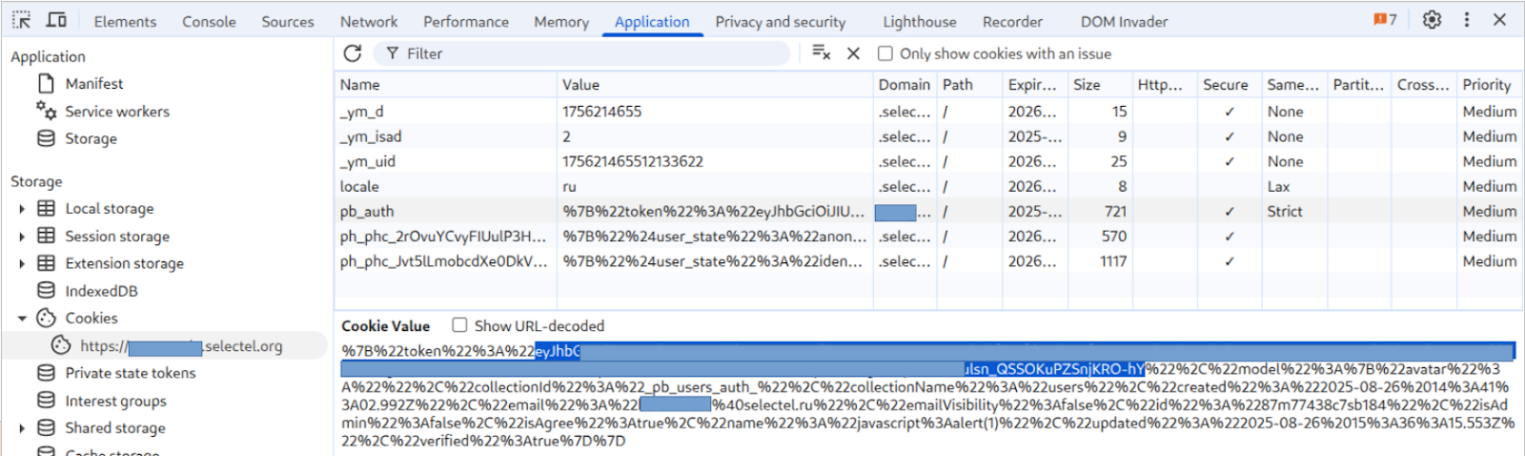Image resolution: width=1525 pixels, height=456 pixels.
Task: Sort cookies by Value column
Action: (715, 85)
